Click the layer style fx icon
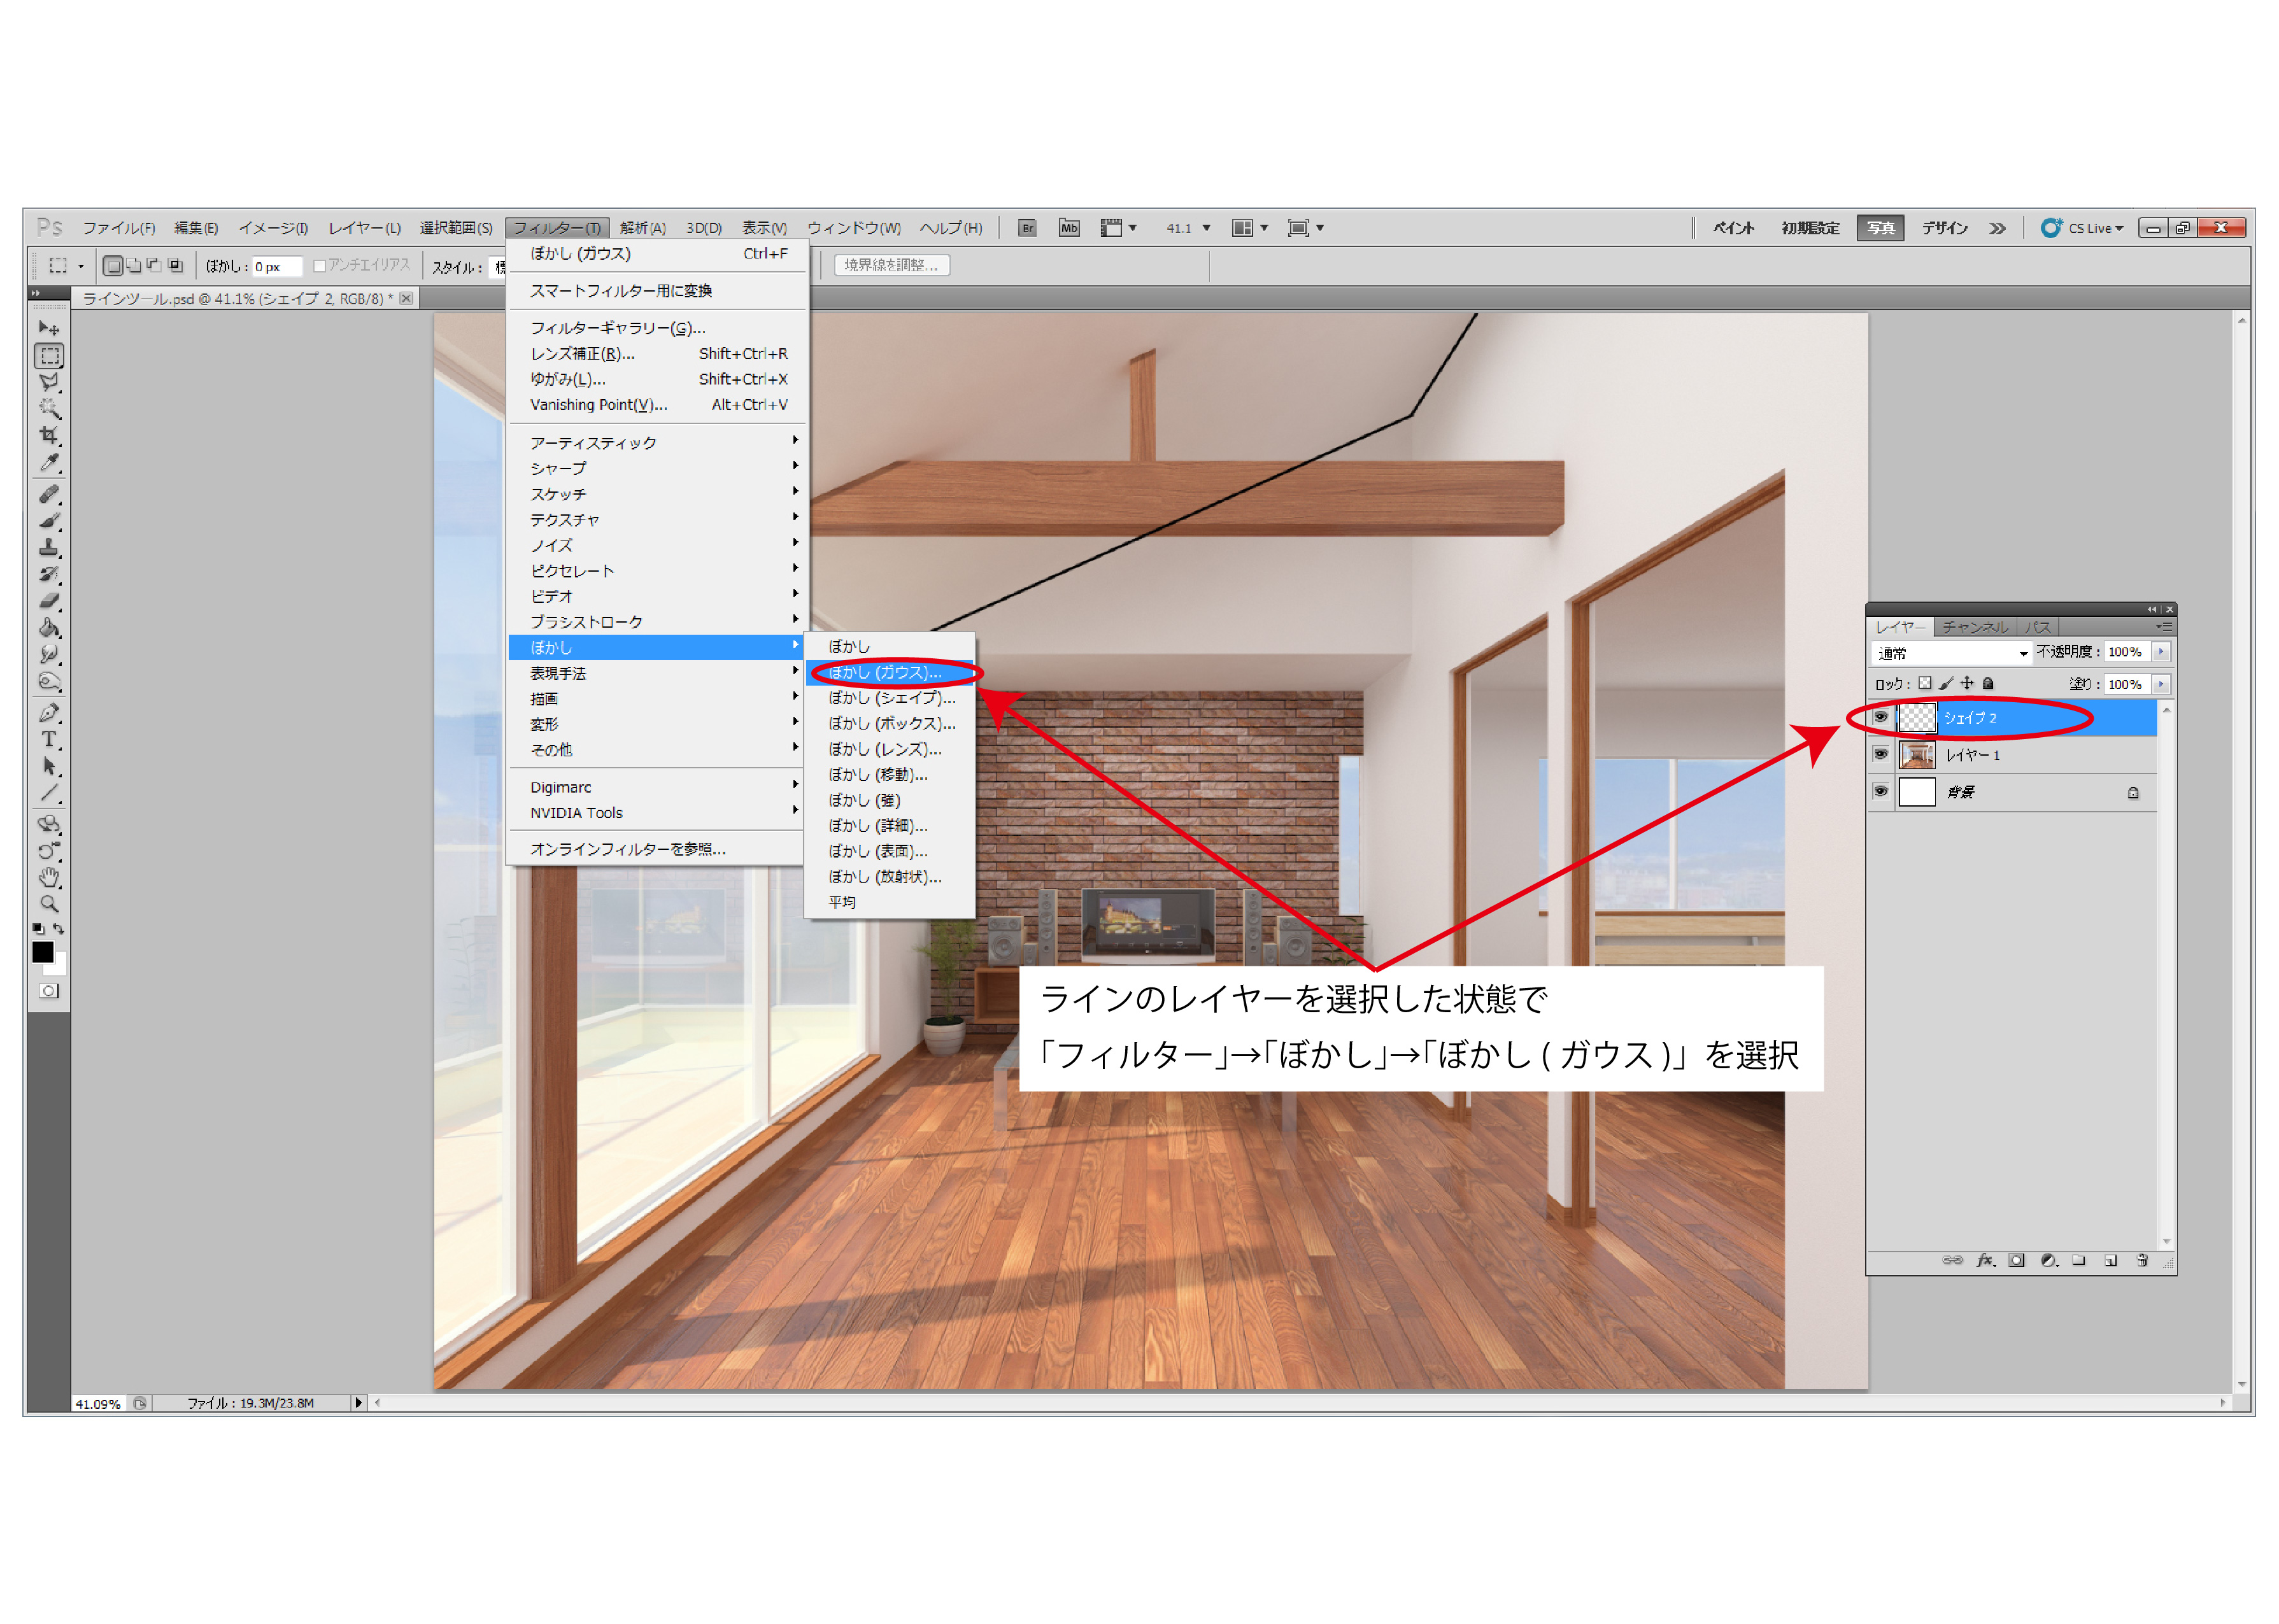The image size is (2279, 1624). 1985,1261
